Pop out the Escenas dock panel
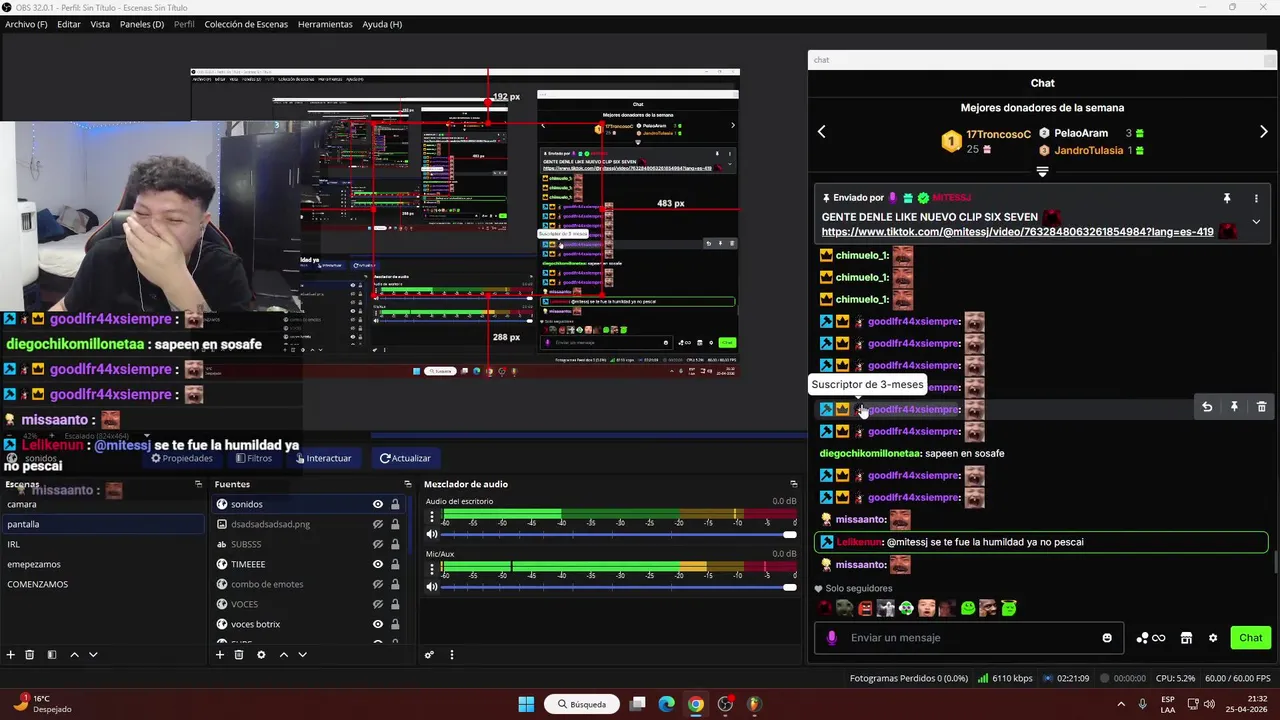The image size is (1280, 720). point(198,484)
